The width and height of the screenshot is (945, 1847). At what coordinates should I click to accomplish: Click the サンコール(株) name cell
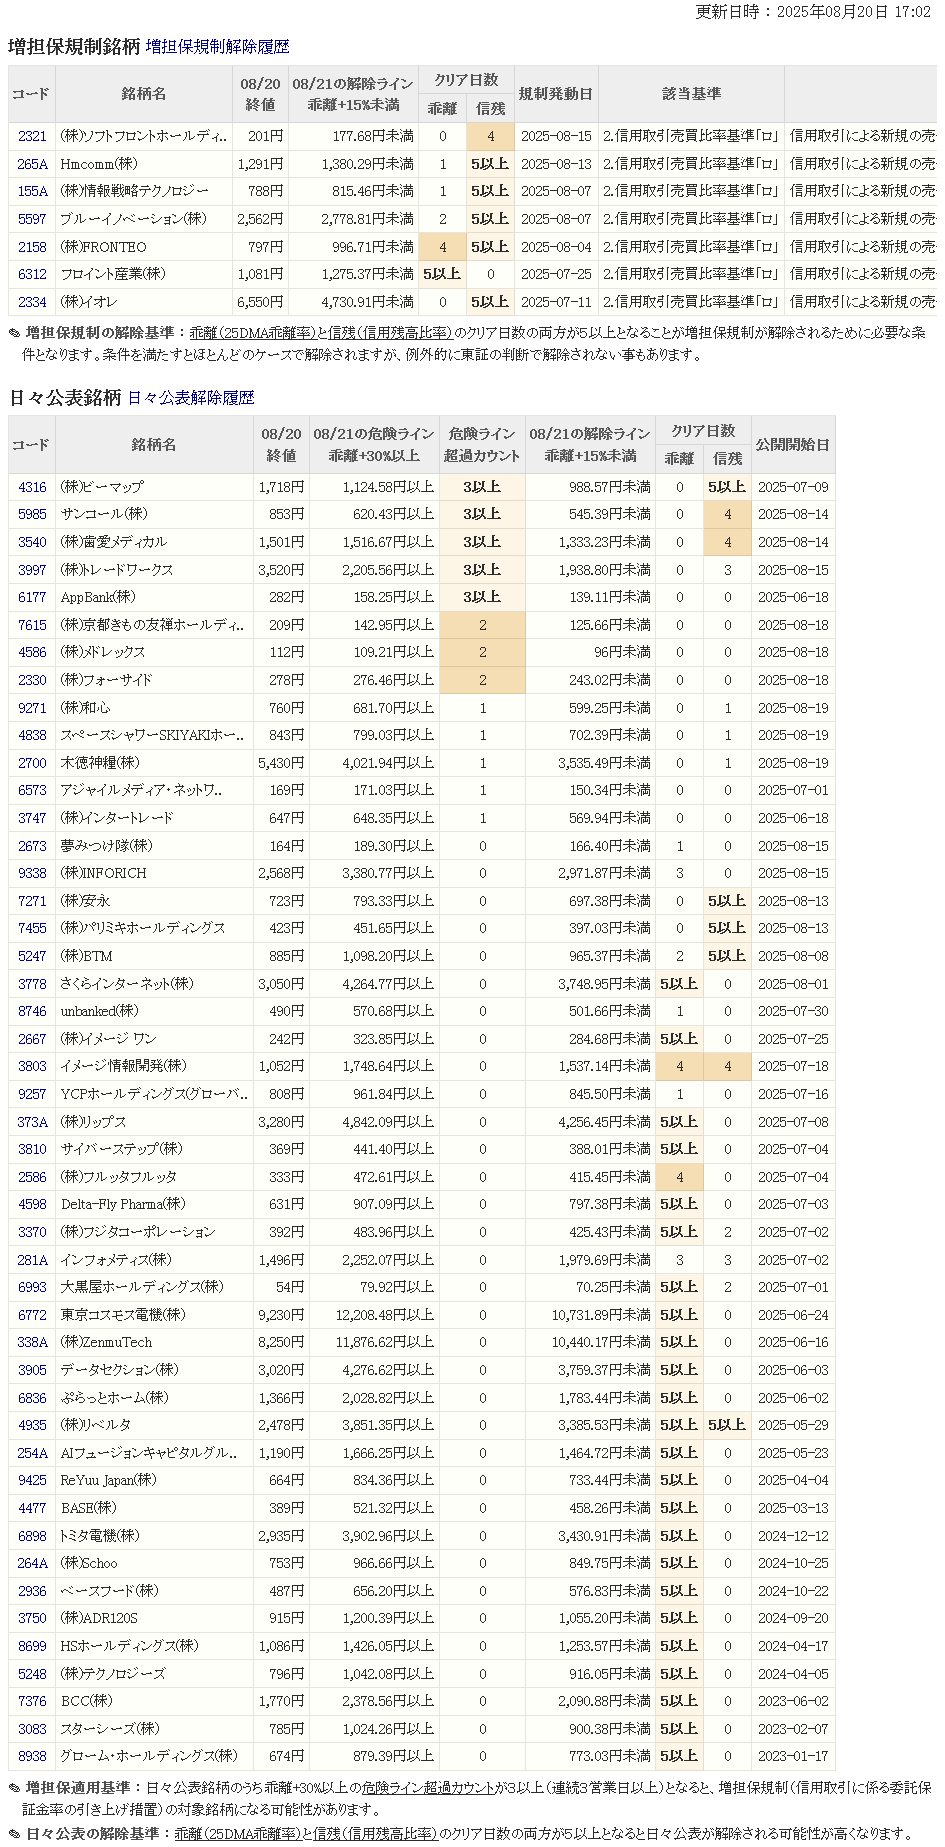point(153,514)
